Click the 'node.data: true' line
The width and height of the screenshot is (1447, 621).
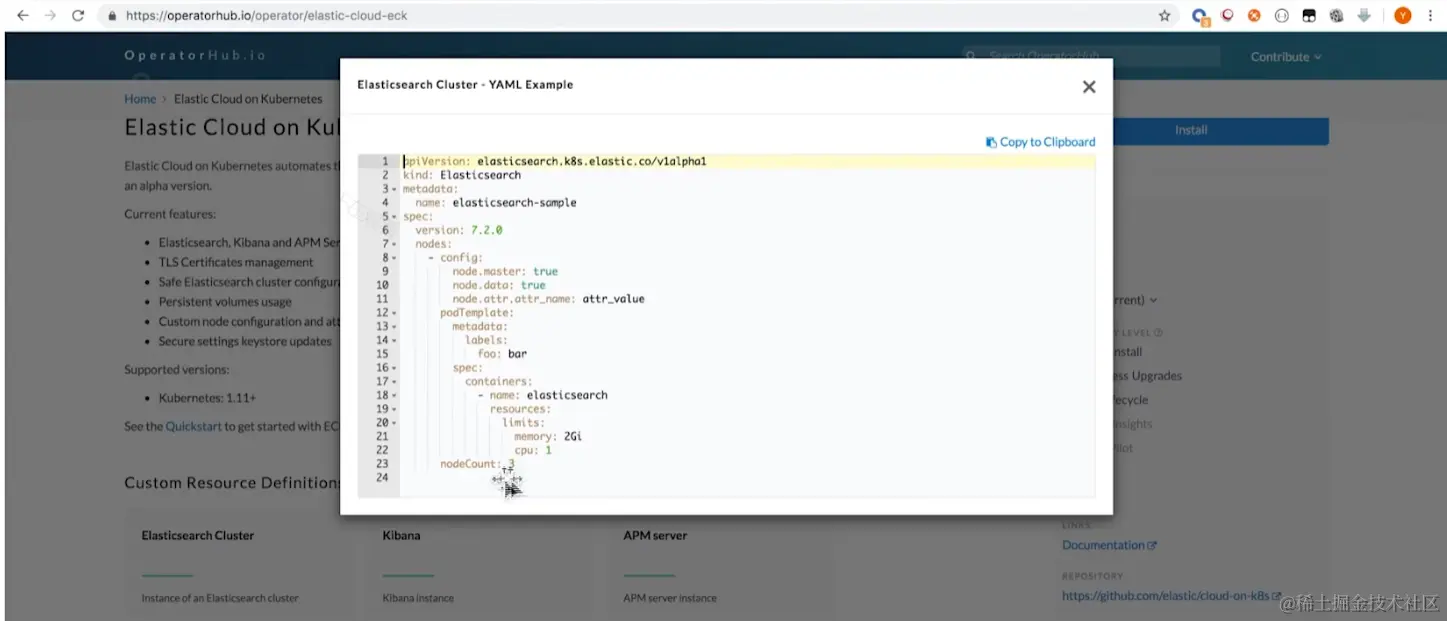(499, 285)
